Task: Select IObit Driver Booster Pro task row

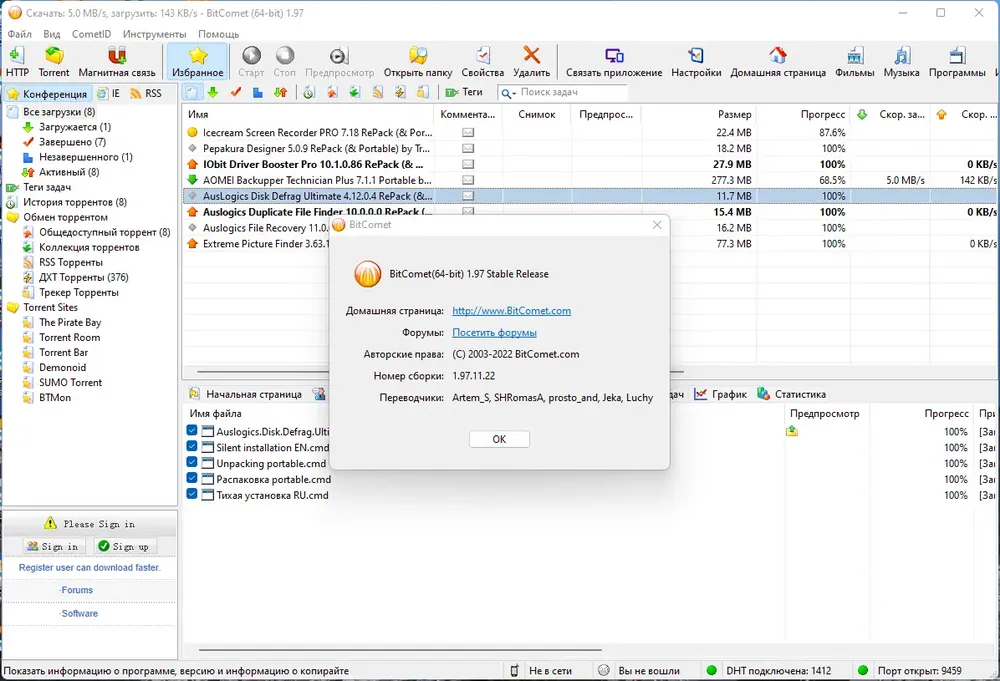Action: tap(590, 164)
